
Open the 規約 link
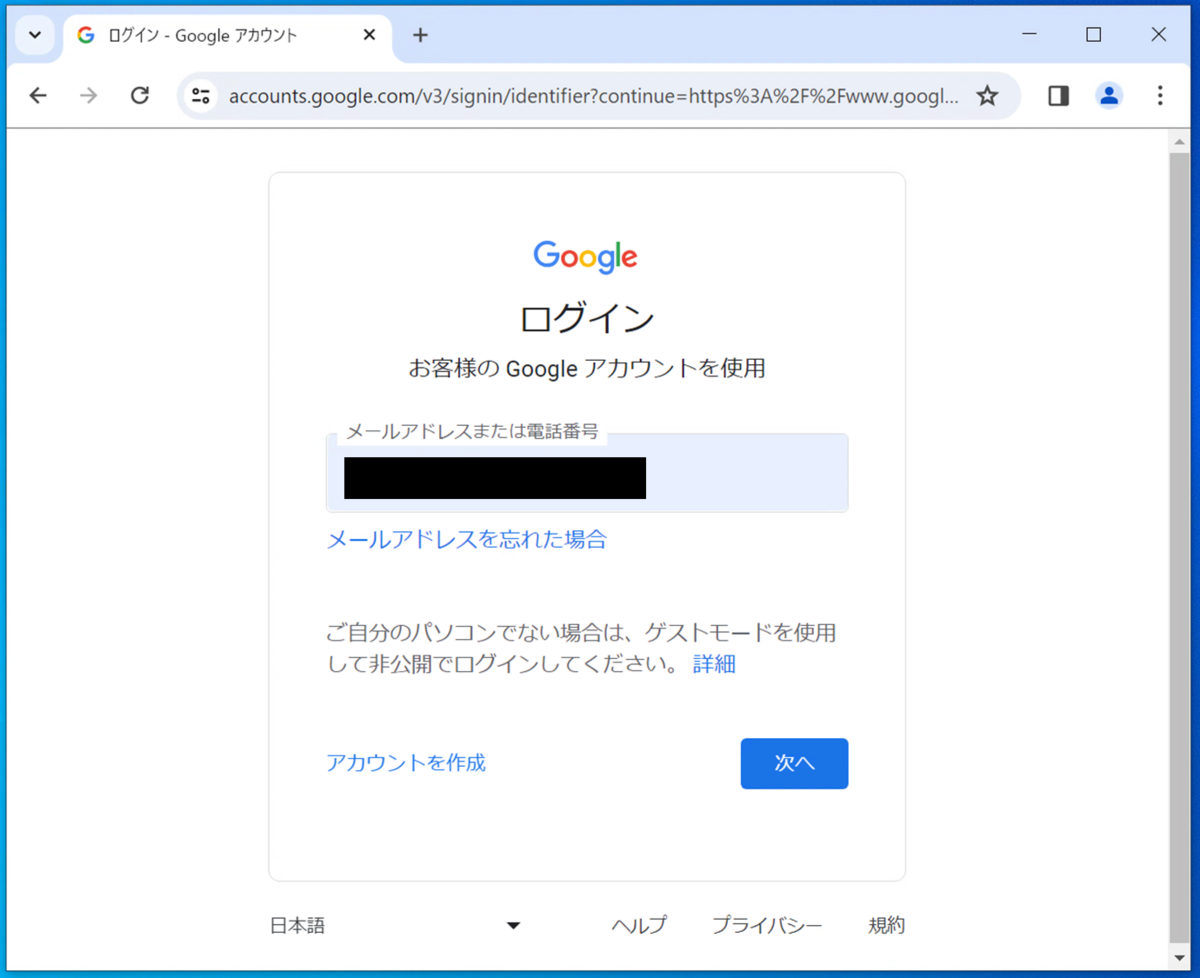tap(887, 926)
